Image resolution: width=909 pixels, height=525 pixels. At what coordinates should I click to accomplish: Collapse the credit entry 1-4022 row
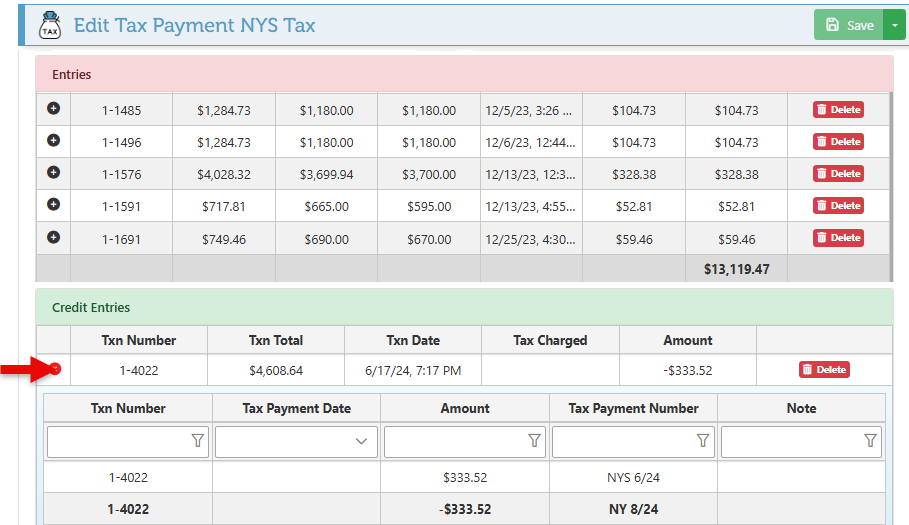tap(55, 370)
